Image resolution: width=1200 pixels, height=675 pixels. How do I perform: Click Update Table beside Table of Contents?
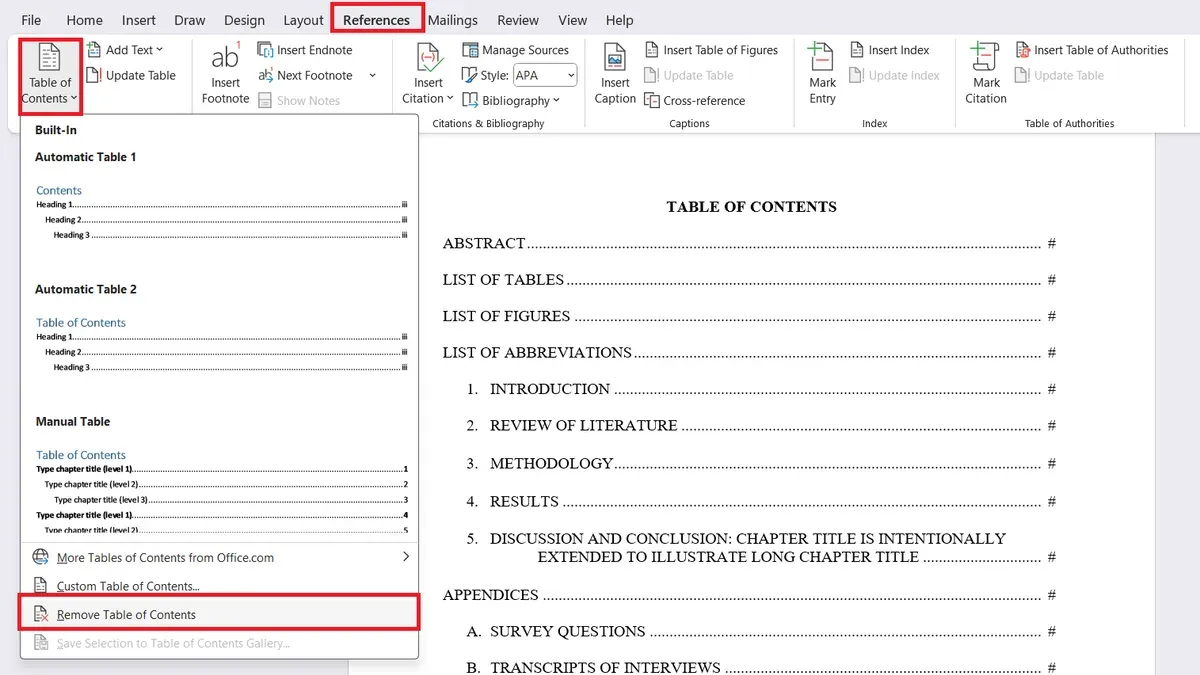pos(131,75)
